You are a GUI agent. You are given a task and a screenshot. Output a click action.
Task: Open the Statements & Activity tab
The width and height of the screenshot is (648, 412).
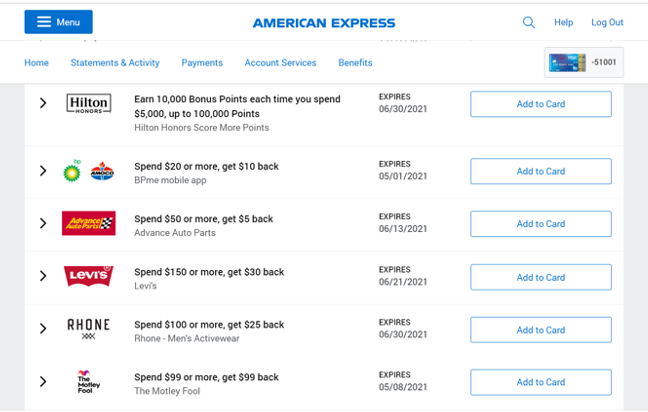(115, 63)
